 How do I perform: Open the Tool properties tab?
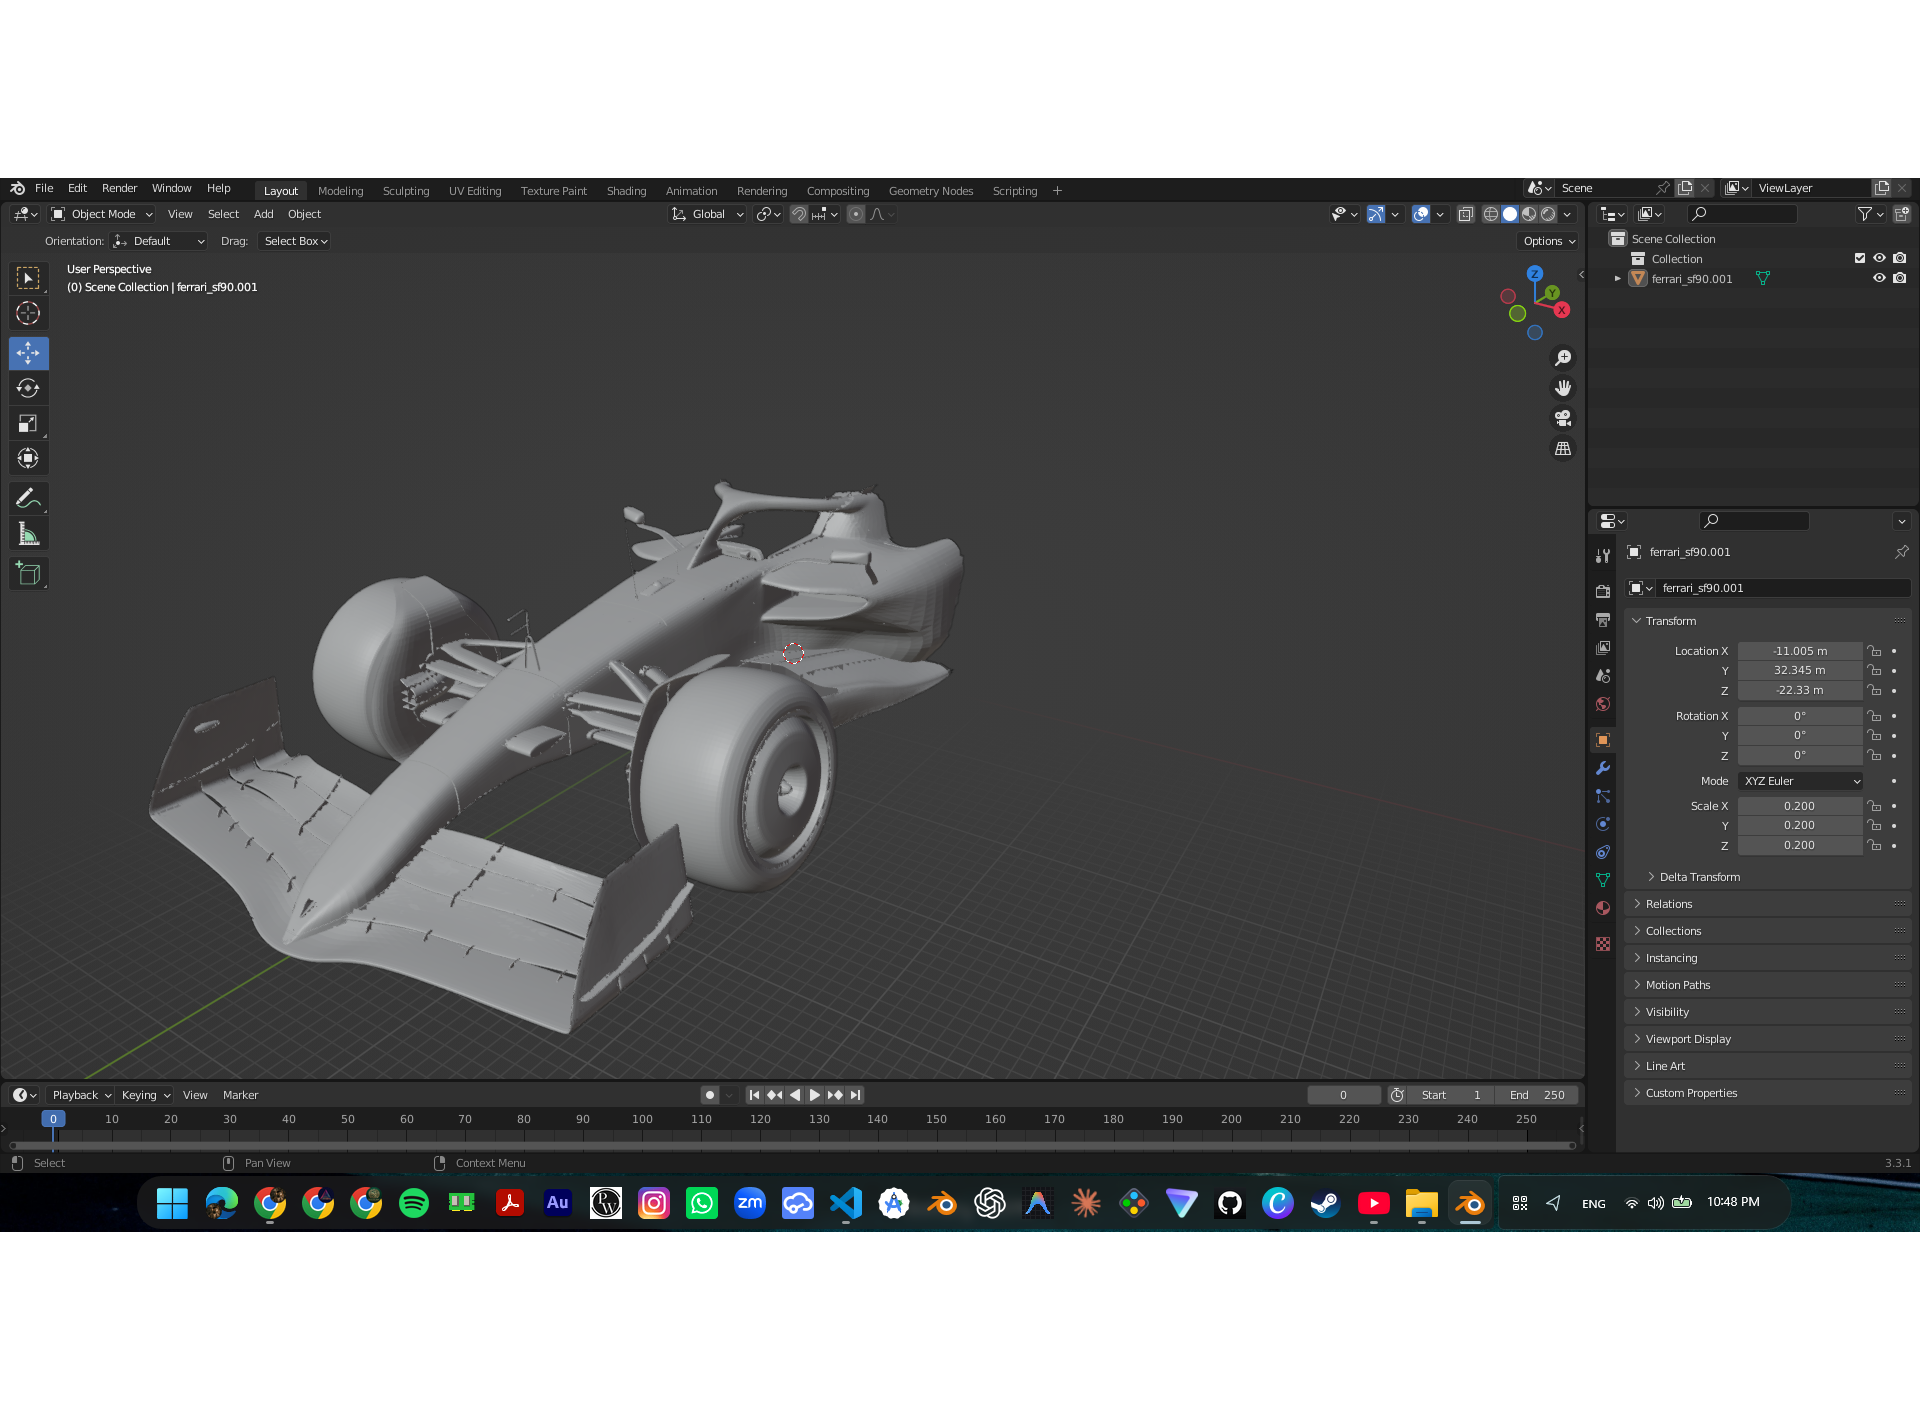(1603, 556)
